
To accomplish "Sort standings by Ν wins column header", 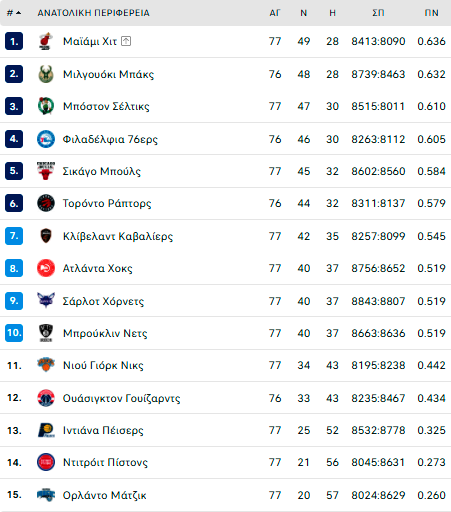I will pyautogui.click(x=303, y=13).
